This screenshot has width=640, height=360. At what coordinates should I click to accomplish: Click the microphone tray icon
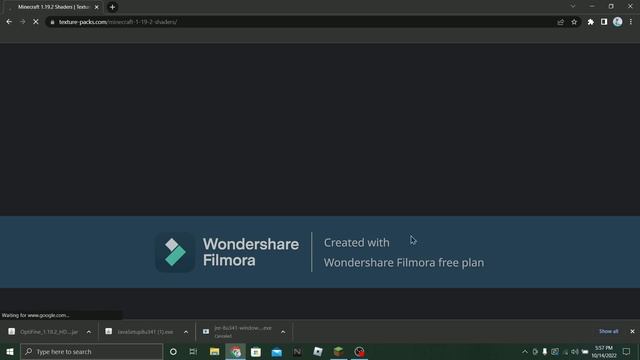point(544,352)
